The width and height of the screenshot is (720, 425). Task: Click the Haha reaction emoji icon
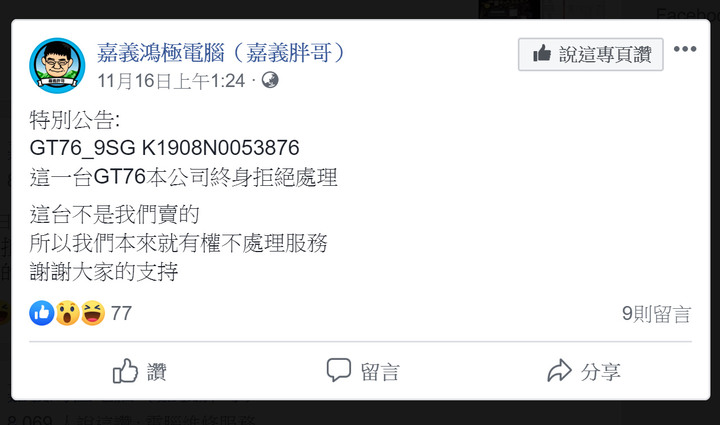tap(93, 313)
